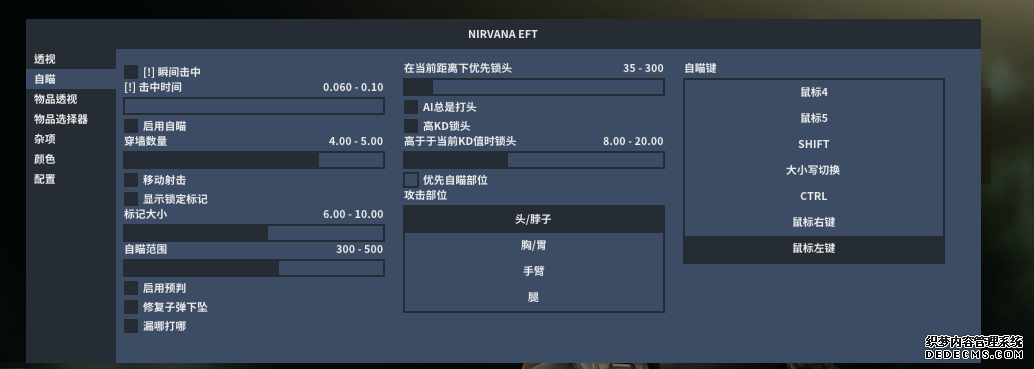Enable the 启用自瞄 checkbox
Viewport: 1034px width, 369px height.
tap(131, 126)
